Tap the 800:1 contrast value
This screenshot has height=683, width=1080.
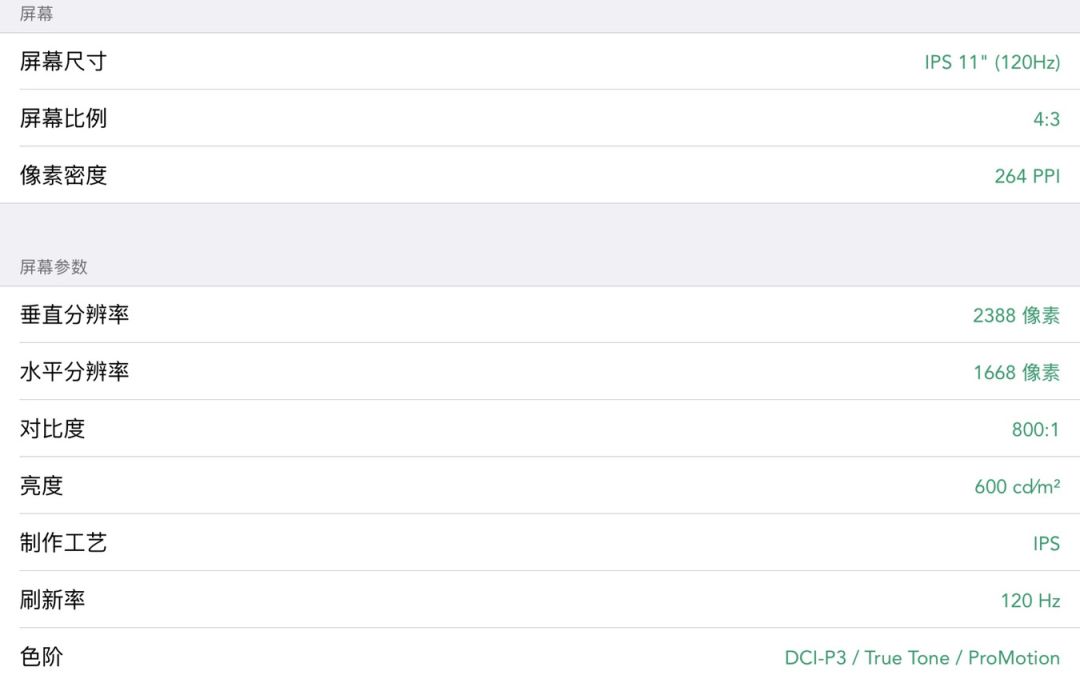click(x=1035, y=430)
